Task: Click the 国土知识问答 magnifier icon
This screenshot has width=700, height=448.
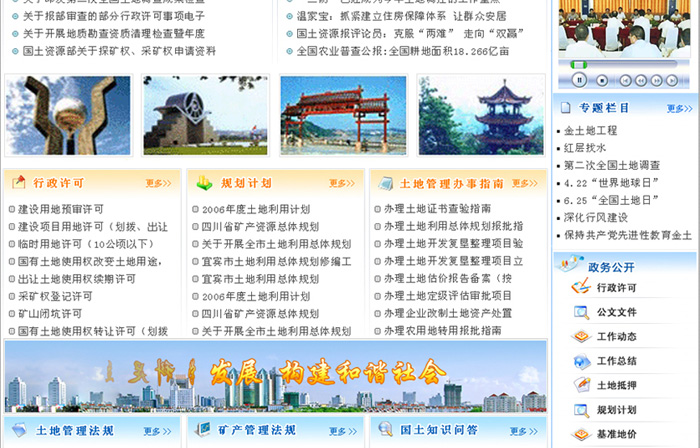Action: tap(385, 428)
